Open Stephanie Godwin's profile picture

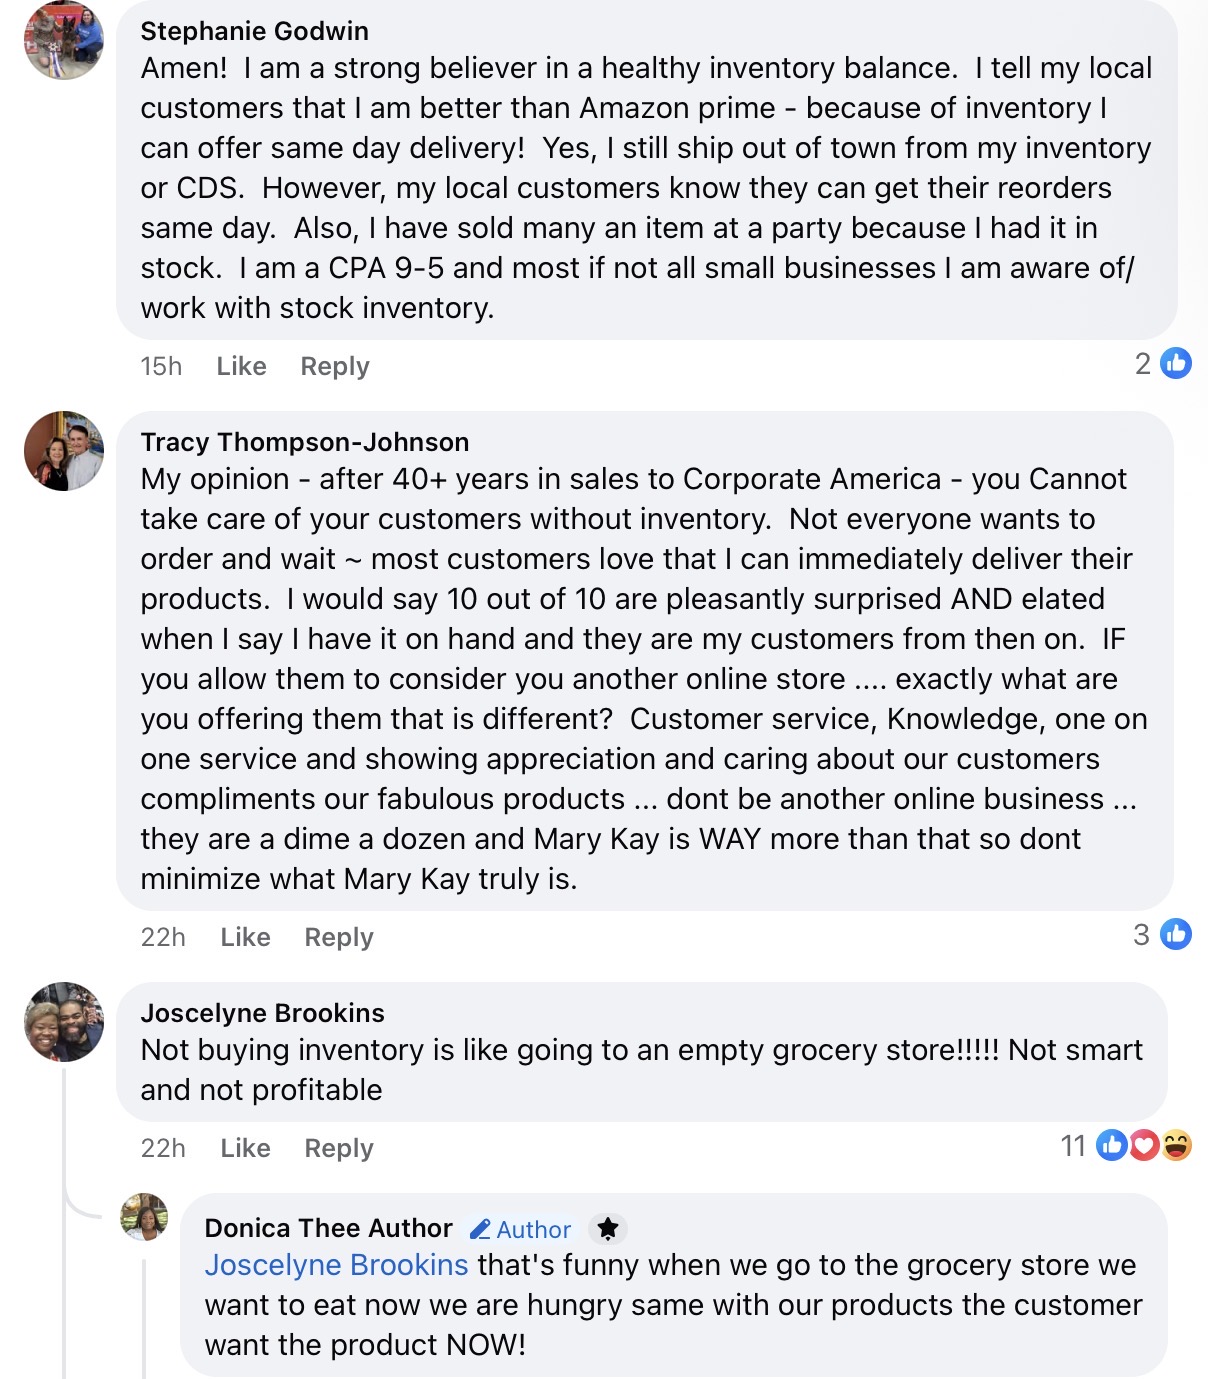(64, 40)
